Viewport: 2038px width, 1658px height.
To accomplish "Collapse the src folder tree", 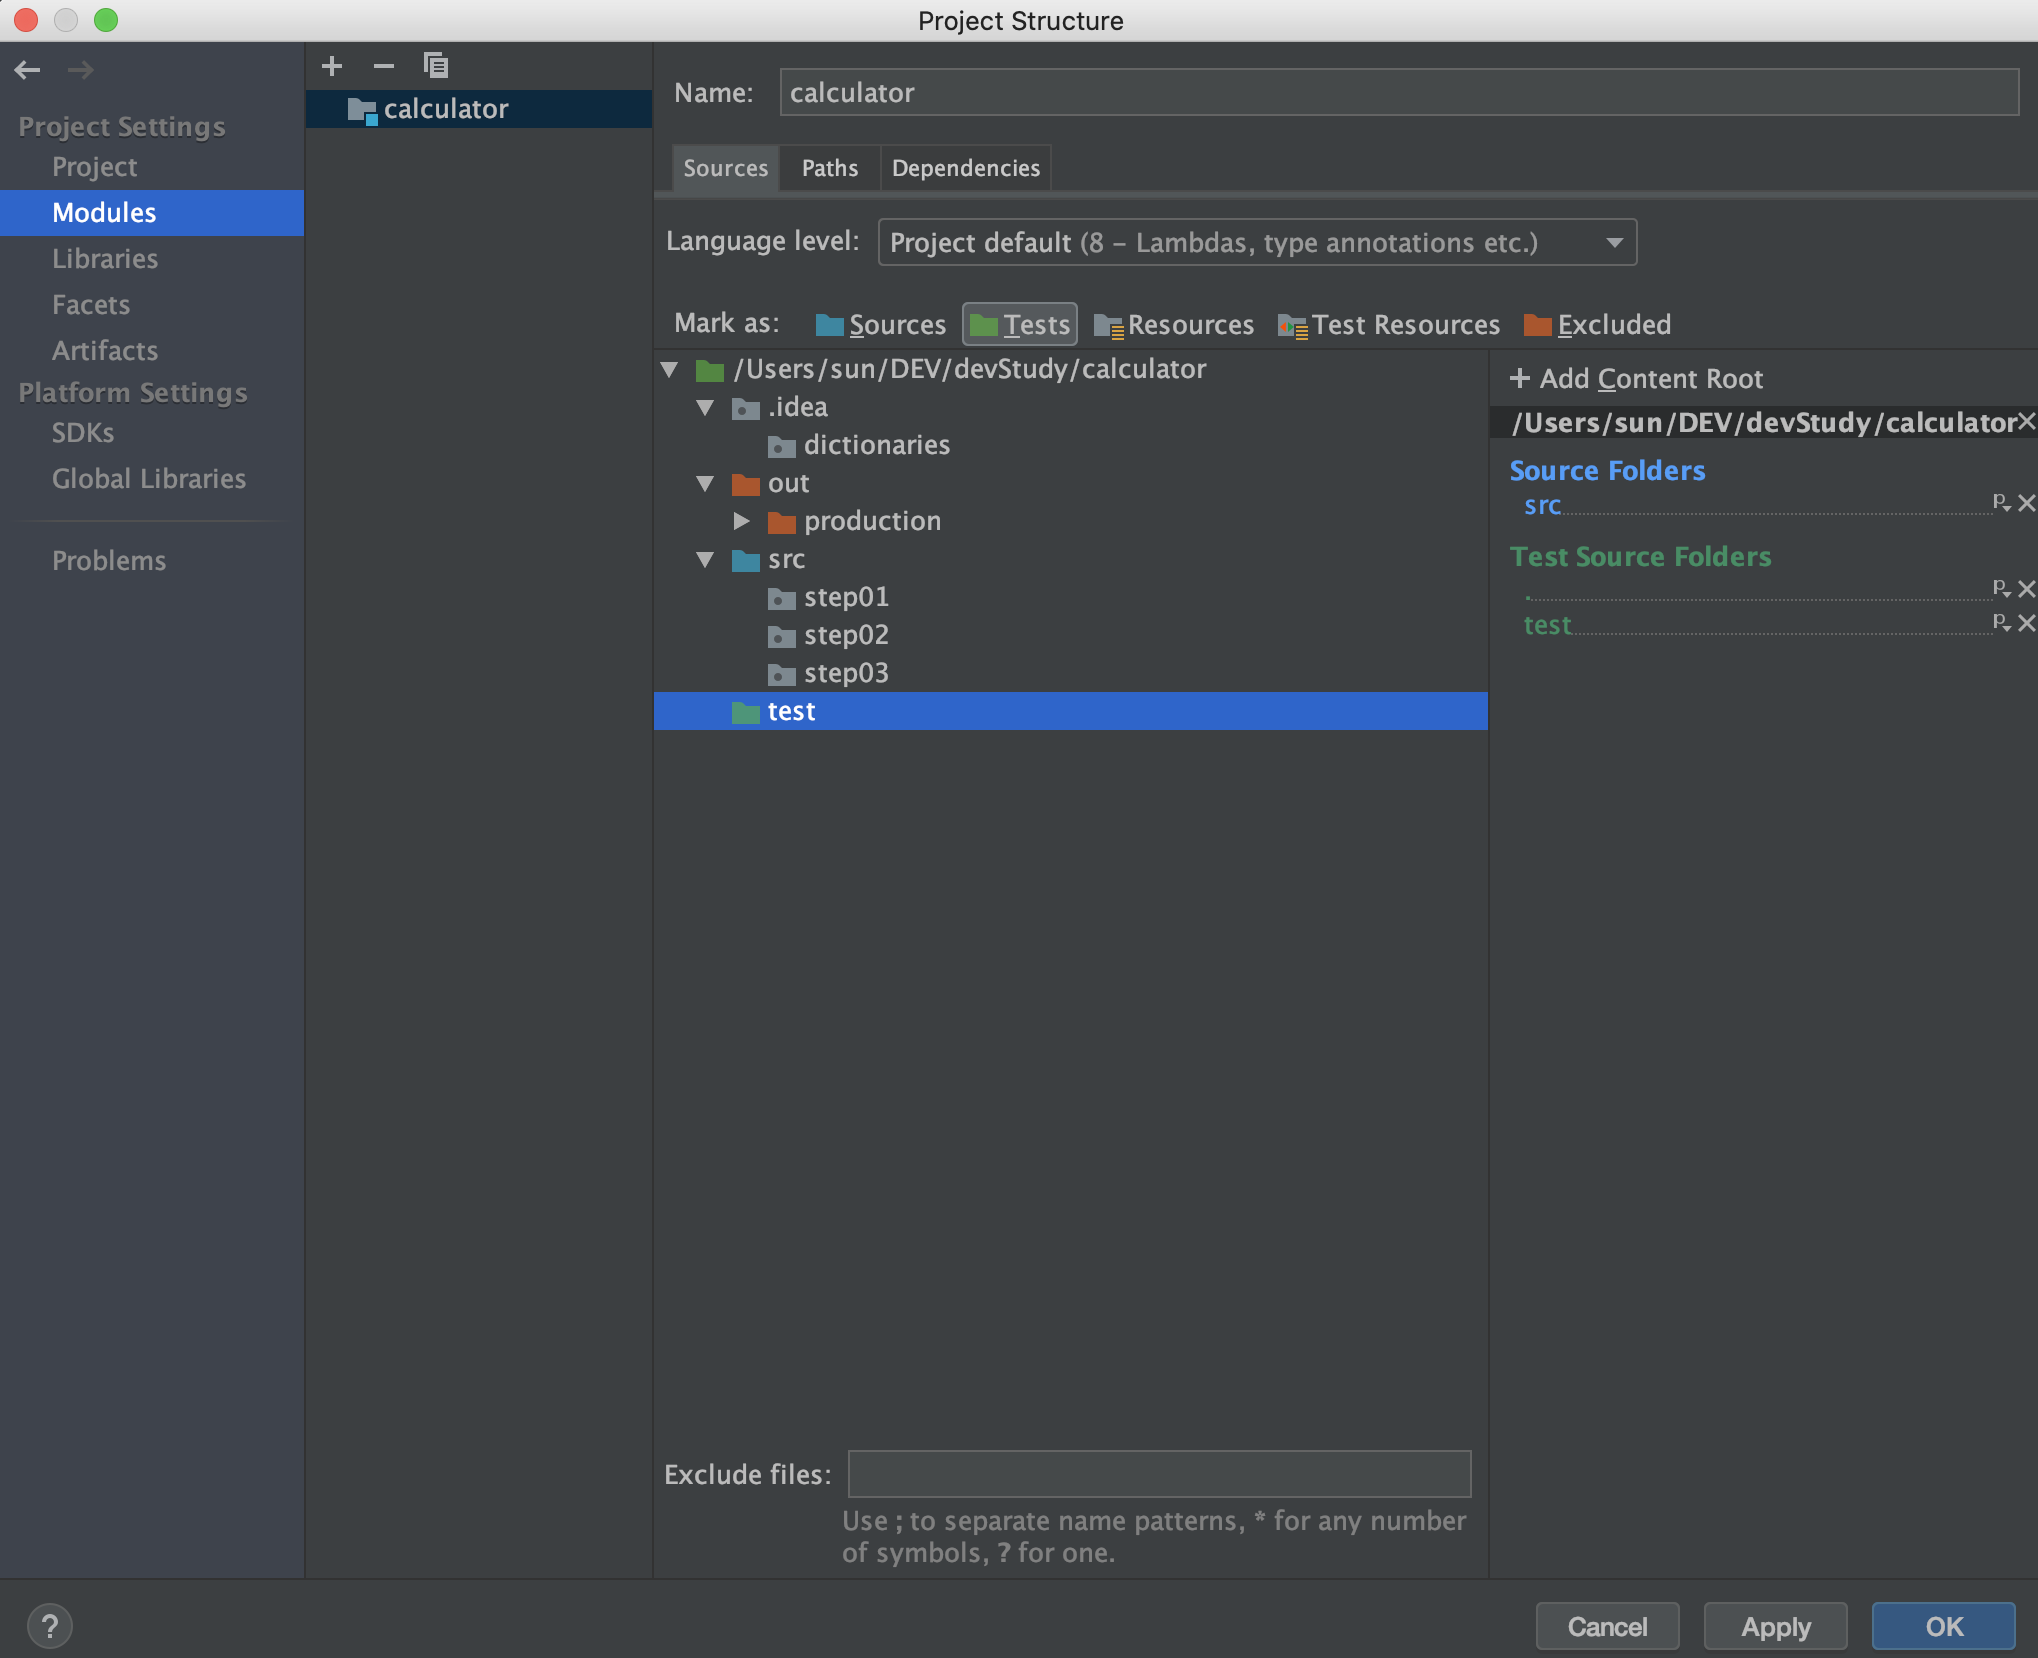I will coord(705,559).
